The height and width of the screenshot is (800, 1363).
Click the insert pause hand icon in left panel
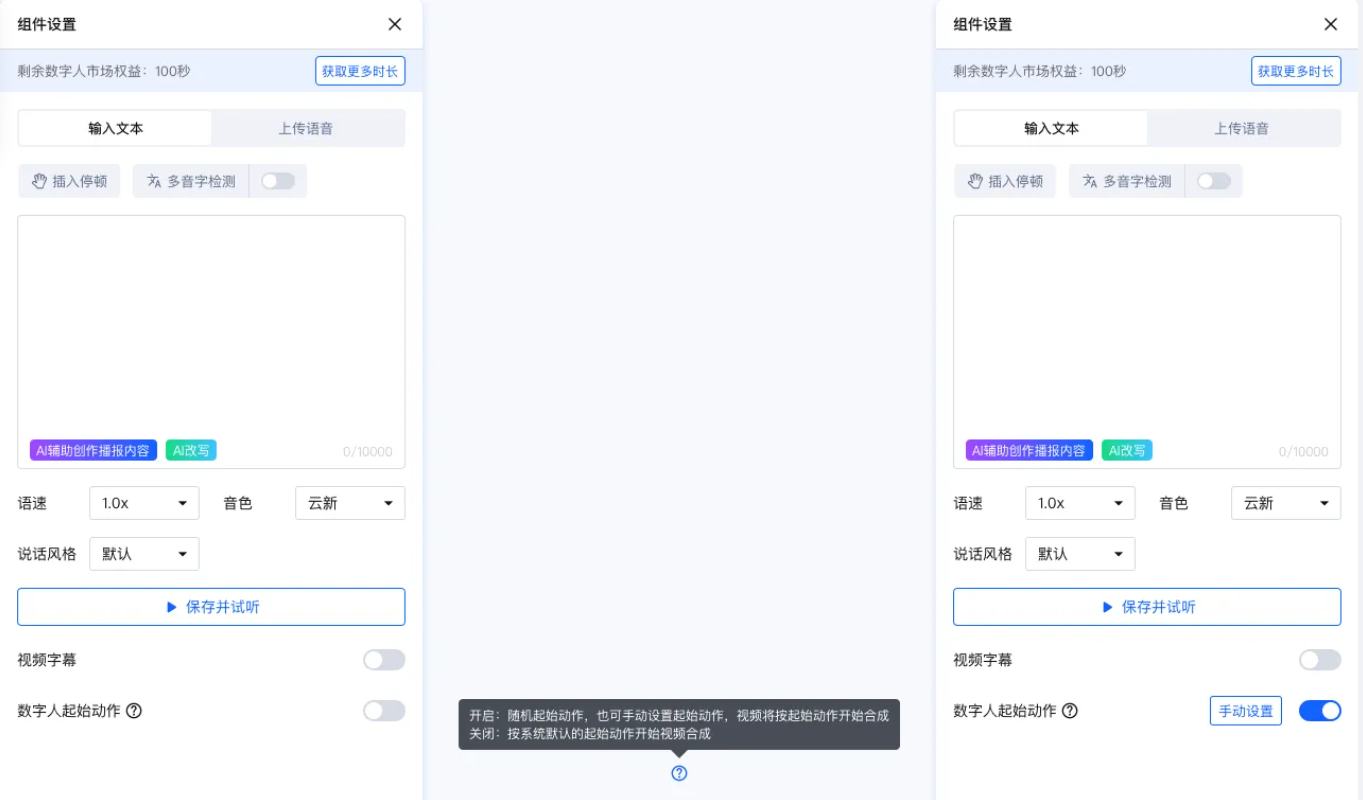click(x=40, y=181)
